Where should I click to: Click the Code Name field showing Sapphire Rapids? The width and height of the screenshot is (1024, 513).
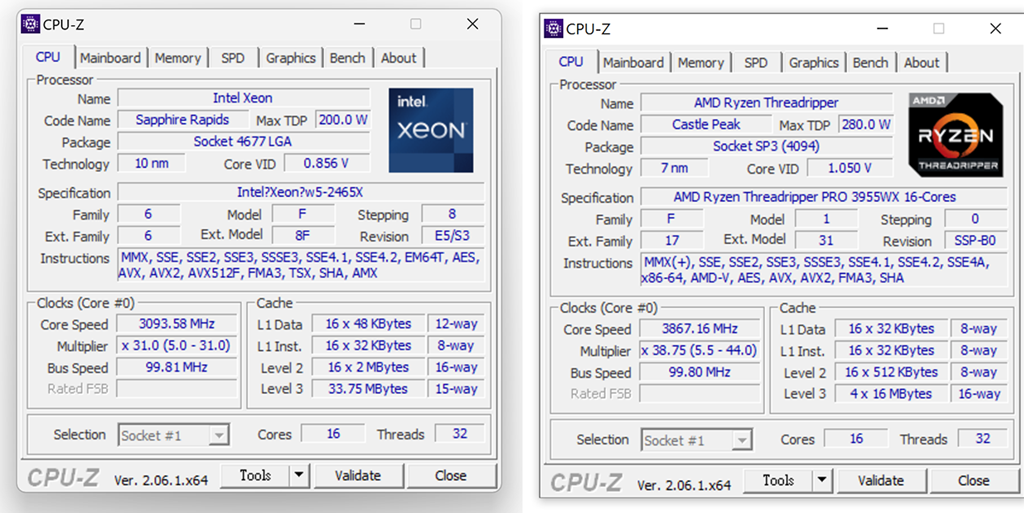click(182, 120)
